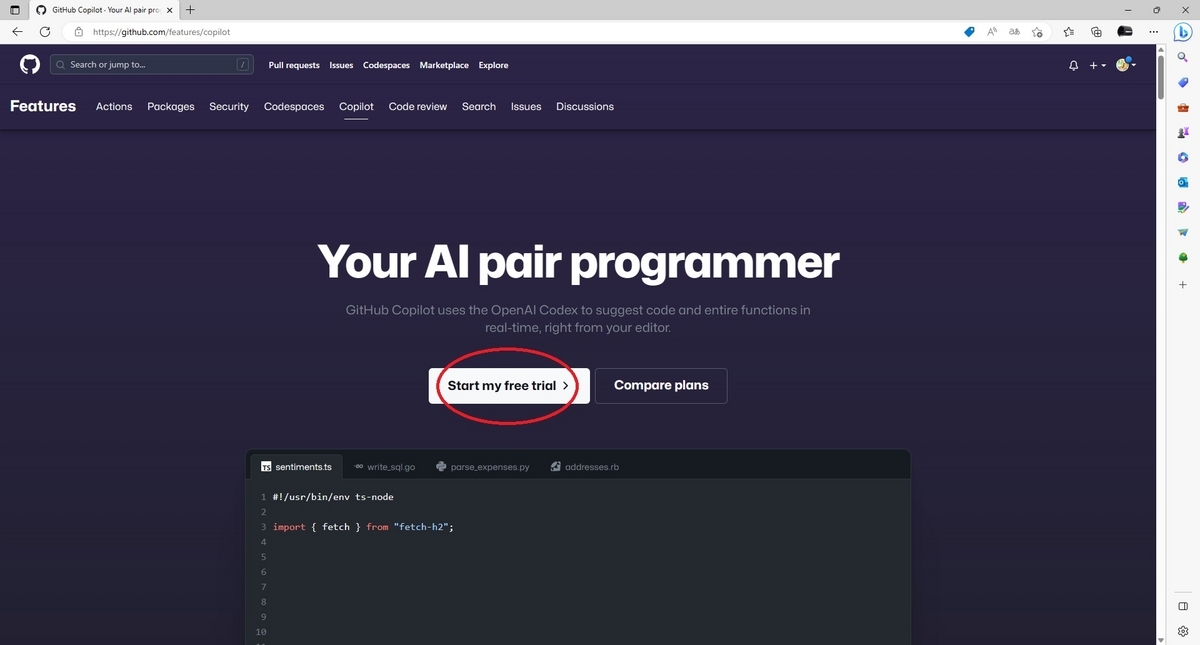Reload the current page

point(45,32)
